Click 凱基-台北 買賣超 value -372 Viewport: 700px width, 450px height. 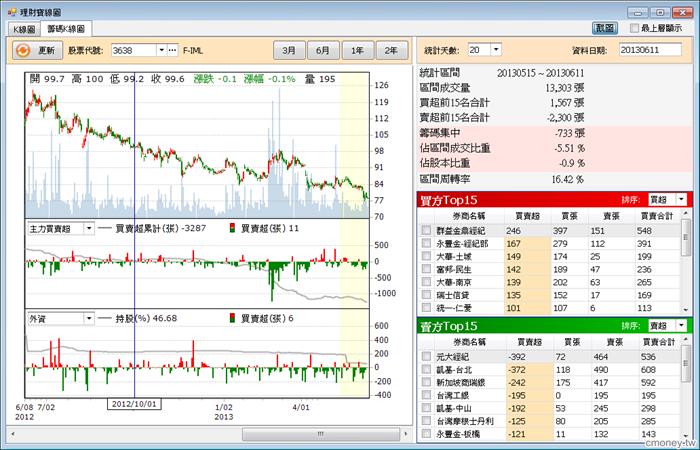click(517, 370)
